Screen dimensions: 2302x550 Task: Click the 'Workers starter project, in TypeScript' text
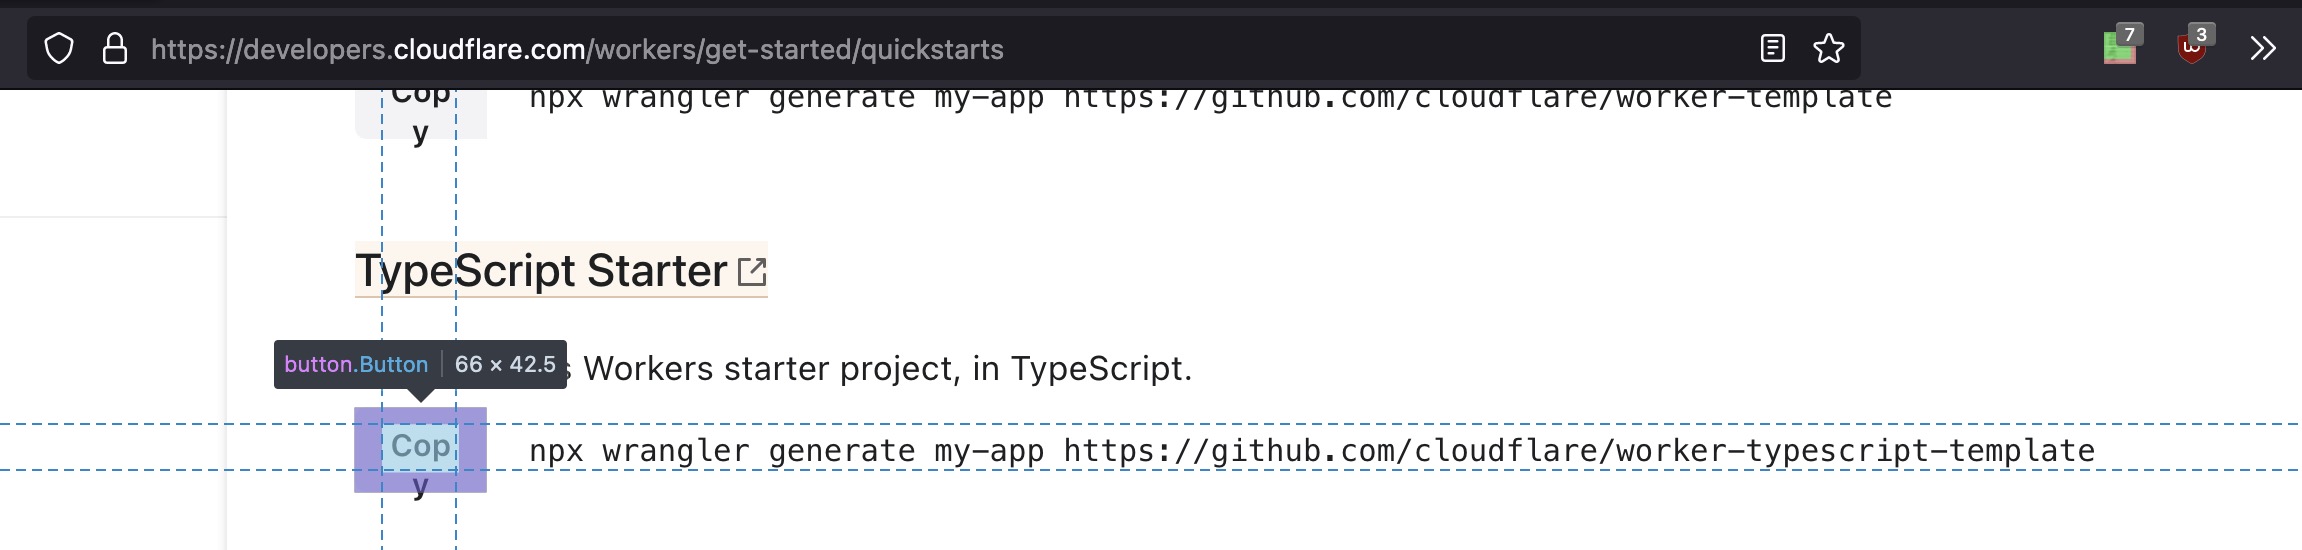click(x=887, y=369)
